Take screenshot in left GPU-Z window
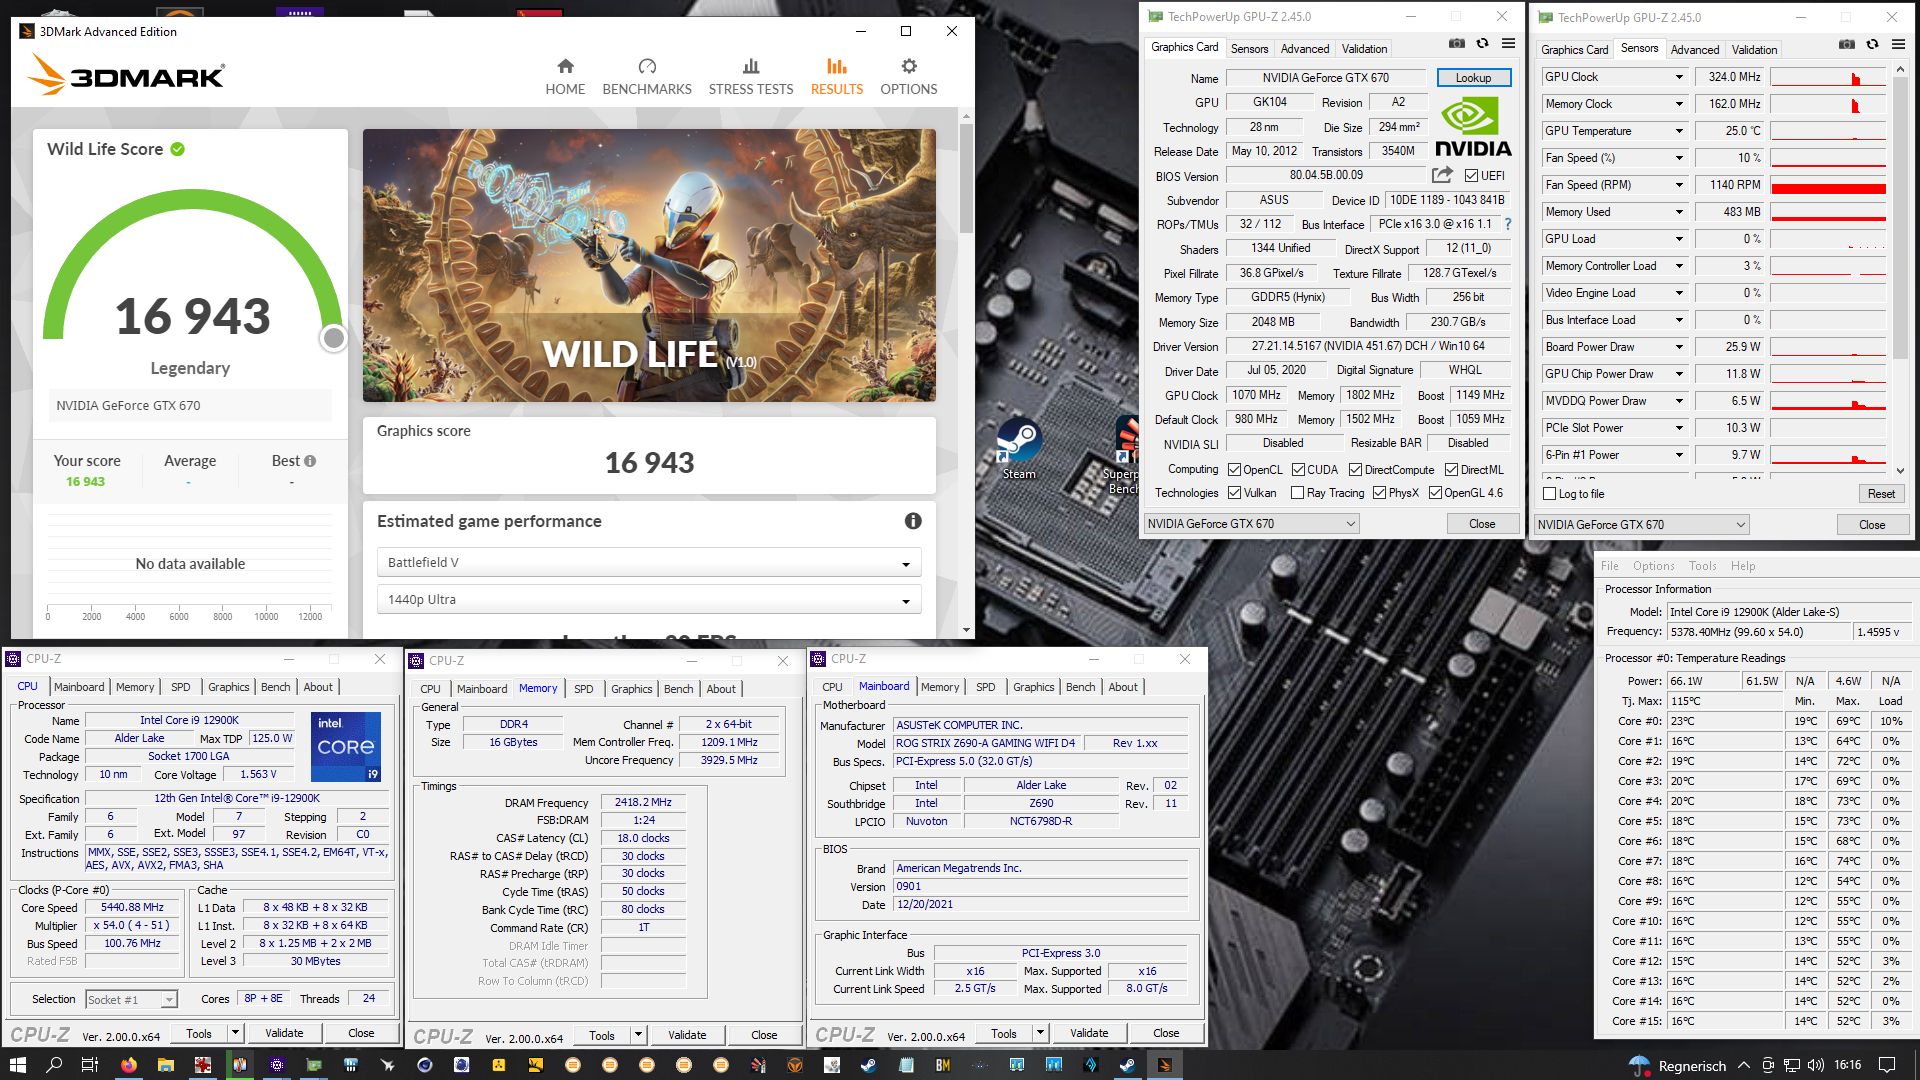Image resolution: width=1920 pixels, height=1080 pixels. click(x=1457, y=44)
